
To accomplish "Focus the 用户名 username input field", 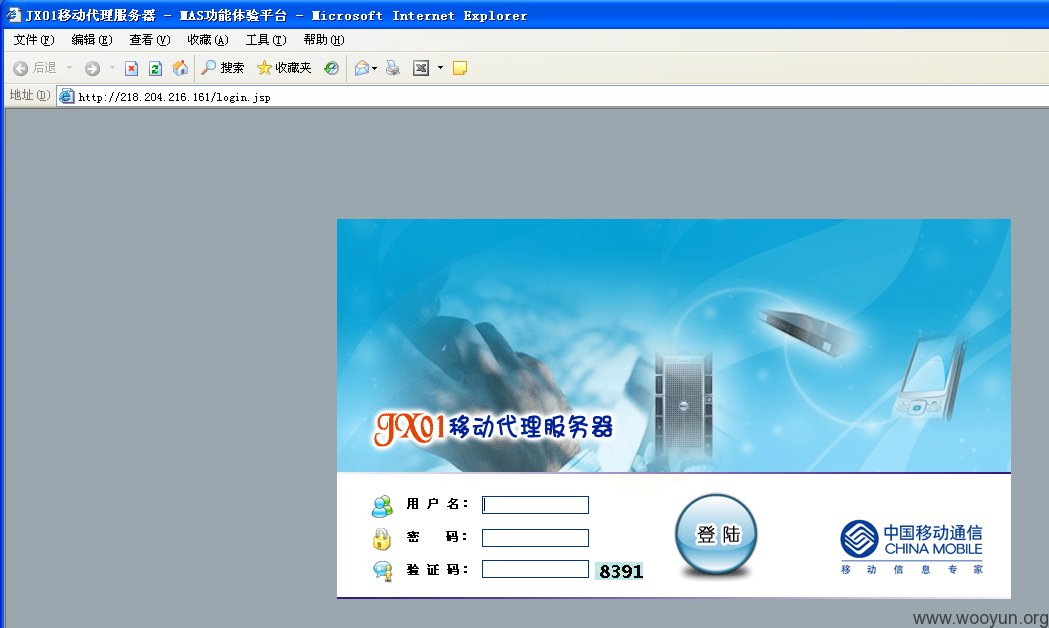I will coord(535,505).
